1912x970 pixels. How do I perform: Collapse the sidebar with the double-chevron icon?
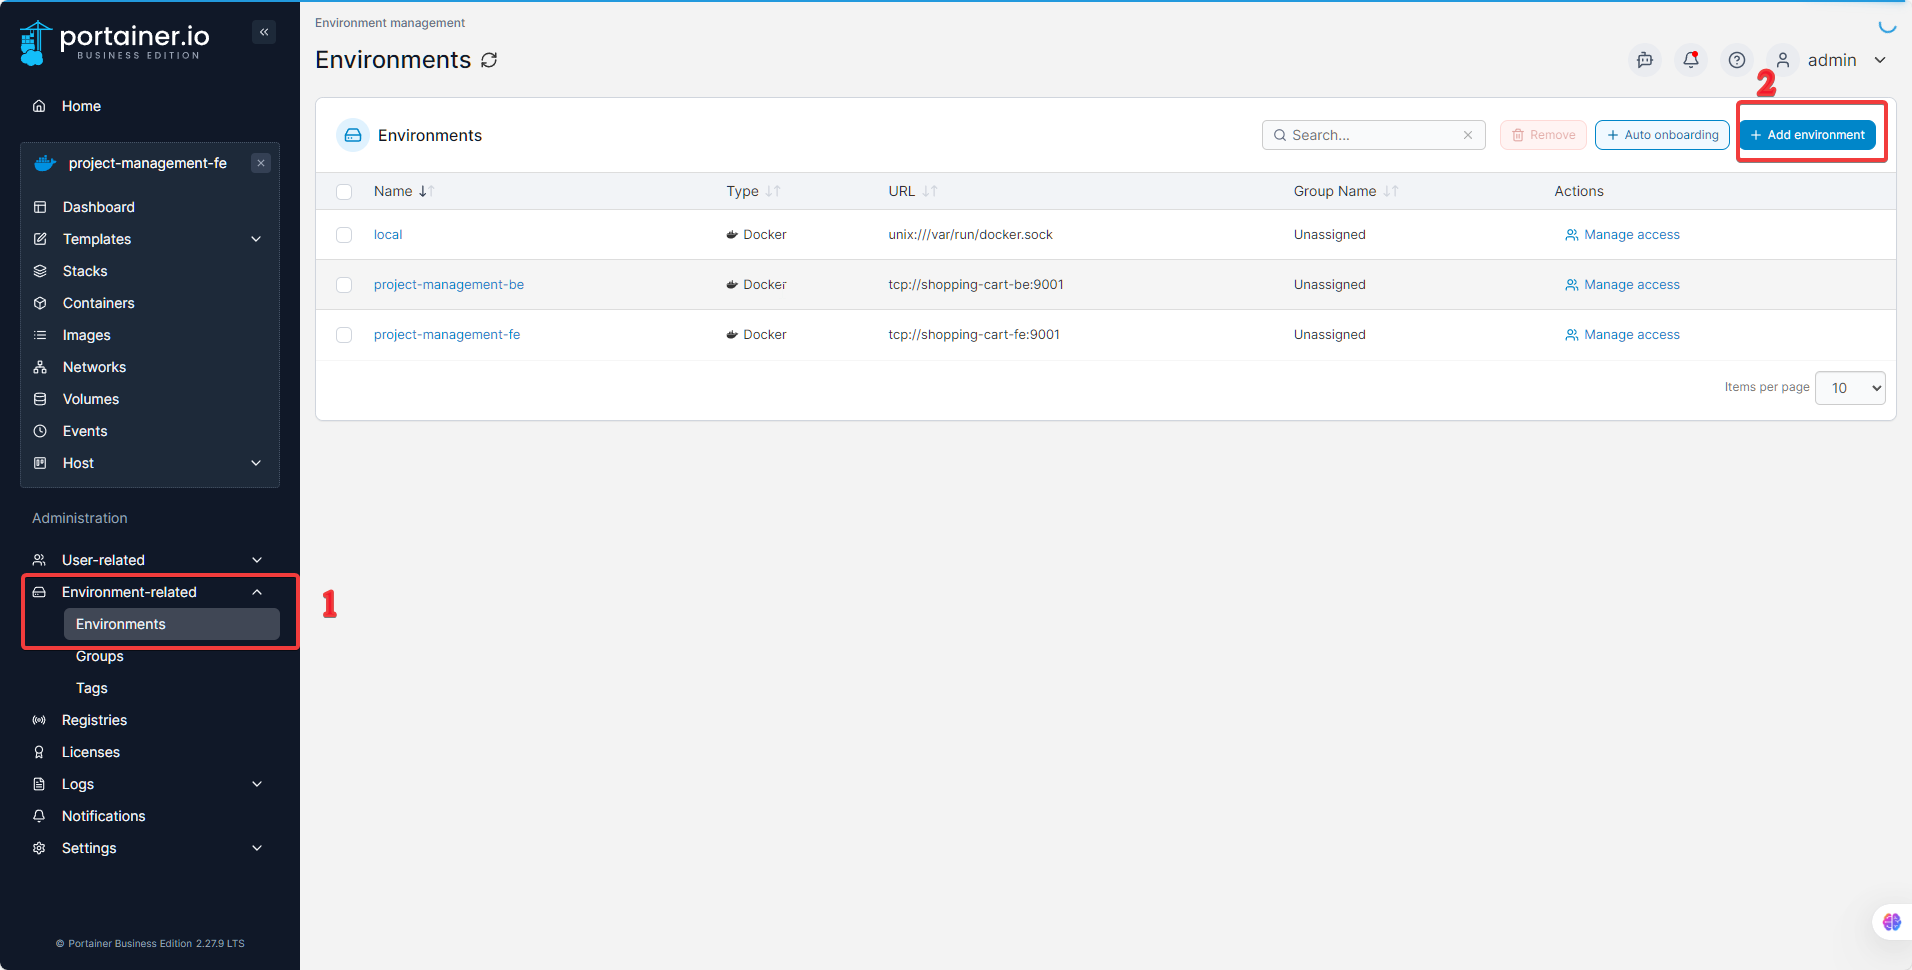pyautogui.click(x=264, y=32)
